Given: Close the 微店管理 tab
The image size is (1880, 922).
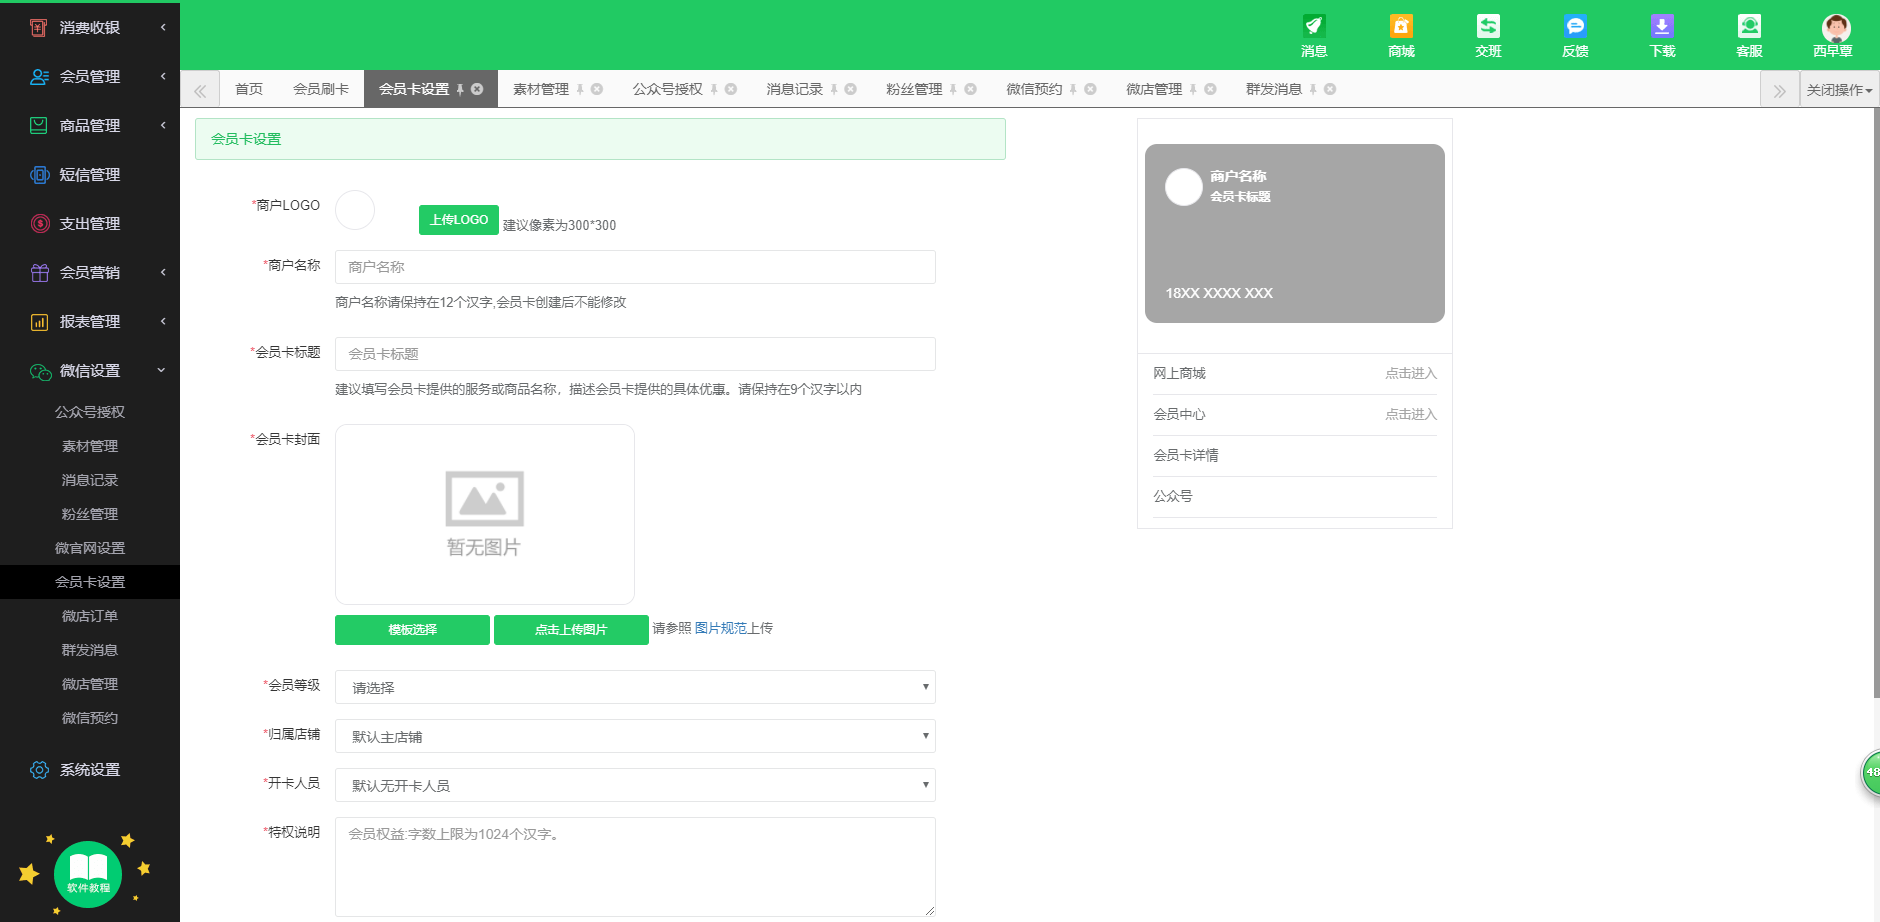Looking at the screenshot, I should click(1210, 89).
